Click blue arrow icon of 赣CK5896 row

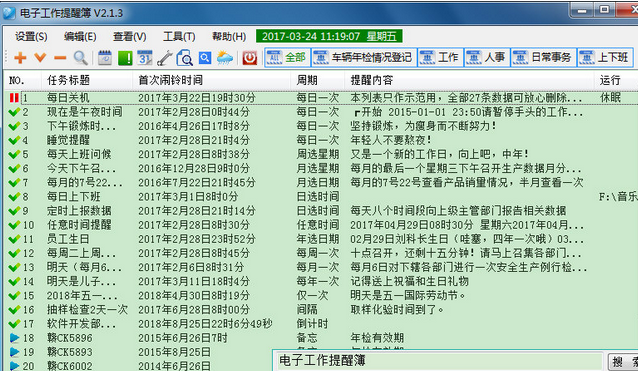[14, 338]
